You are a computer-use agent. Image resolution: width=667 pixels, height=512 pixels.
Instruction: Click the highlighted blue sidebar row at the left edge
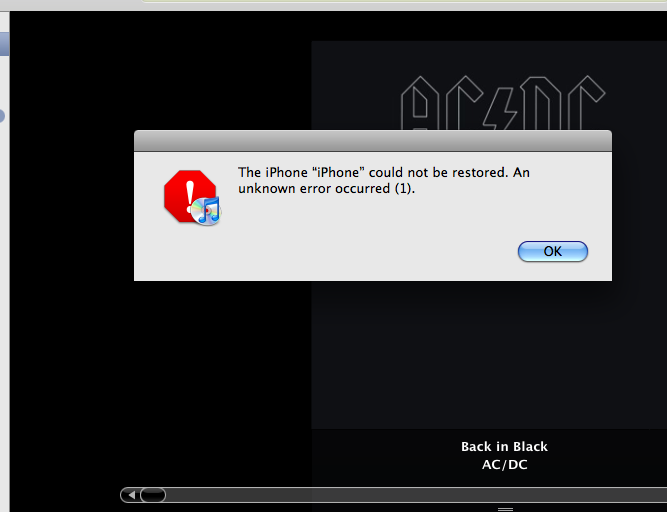click(4, 44)
